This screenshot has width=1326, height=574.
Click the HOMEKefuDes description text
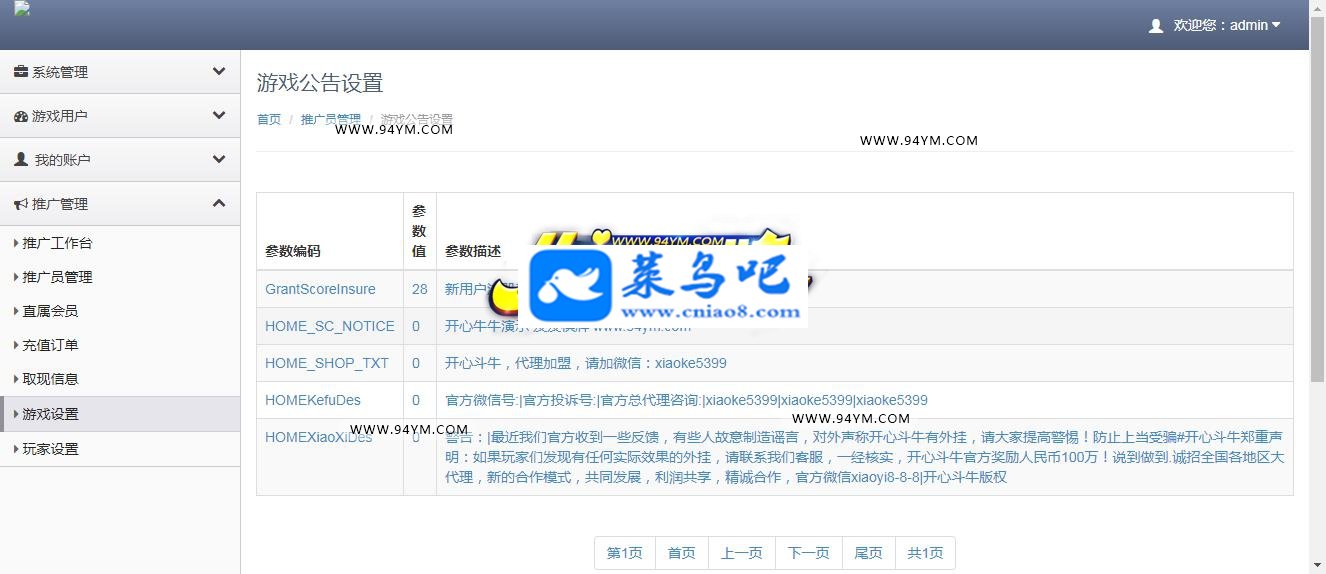(x=686, y=400)
